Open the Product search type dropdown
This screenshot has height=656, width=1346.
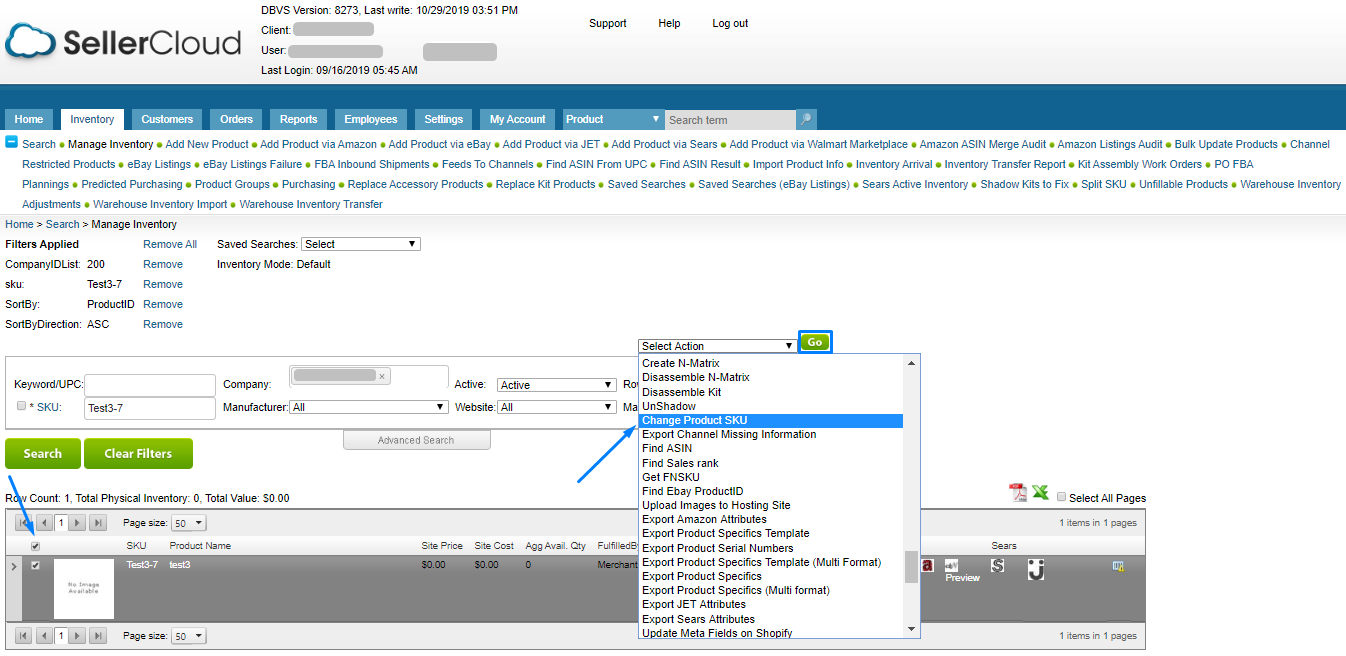(x=613, y=119)
